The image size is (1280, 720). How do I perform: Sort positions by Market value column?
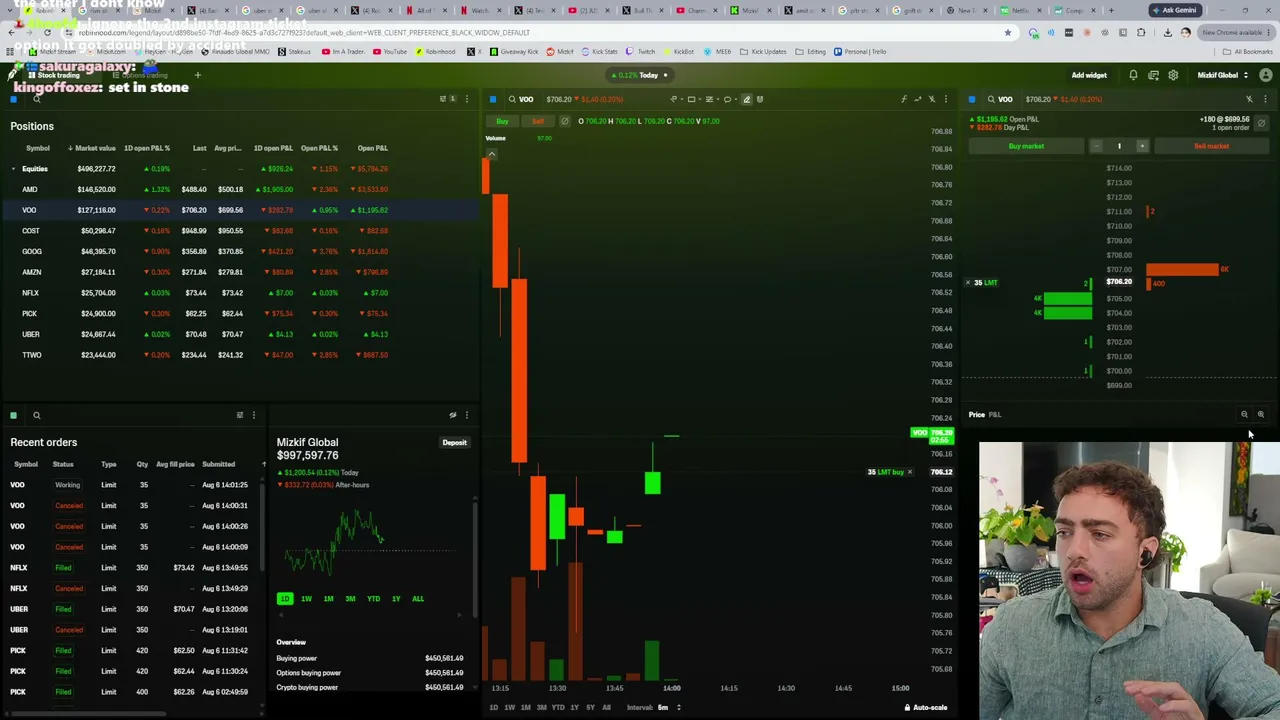92,148
